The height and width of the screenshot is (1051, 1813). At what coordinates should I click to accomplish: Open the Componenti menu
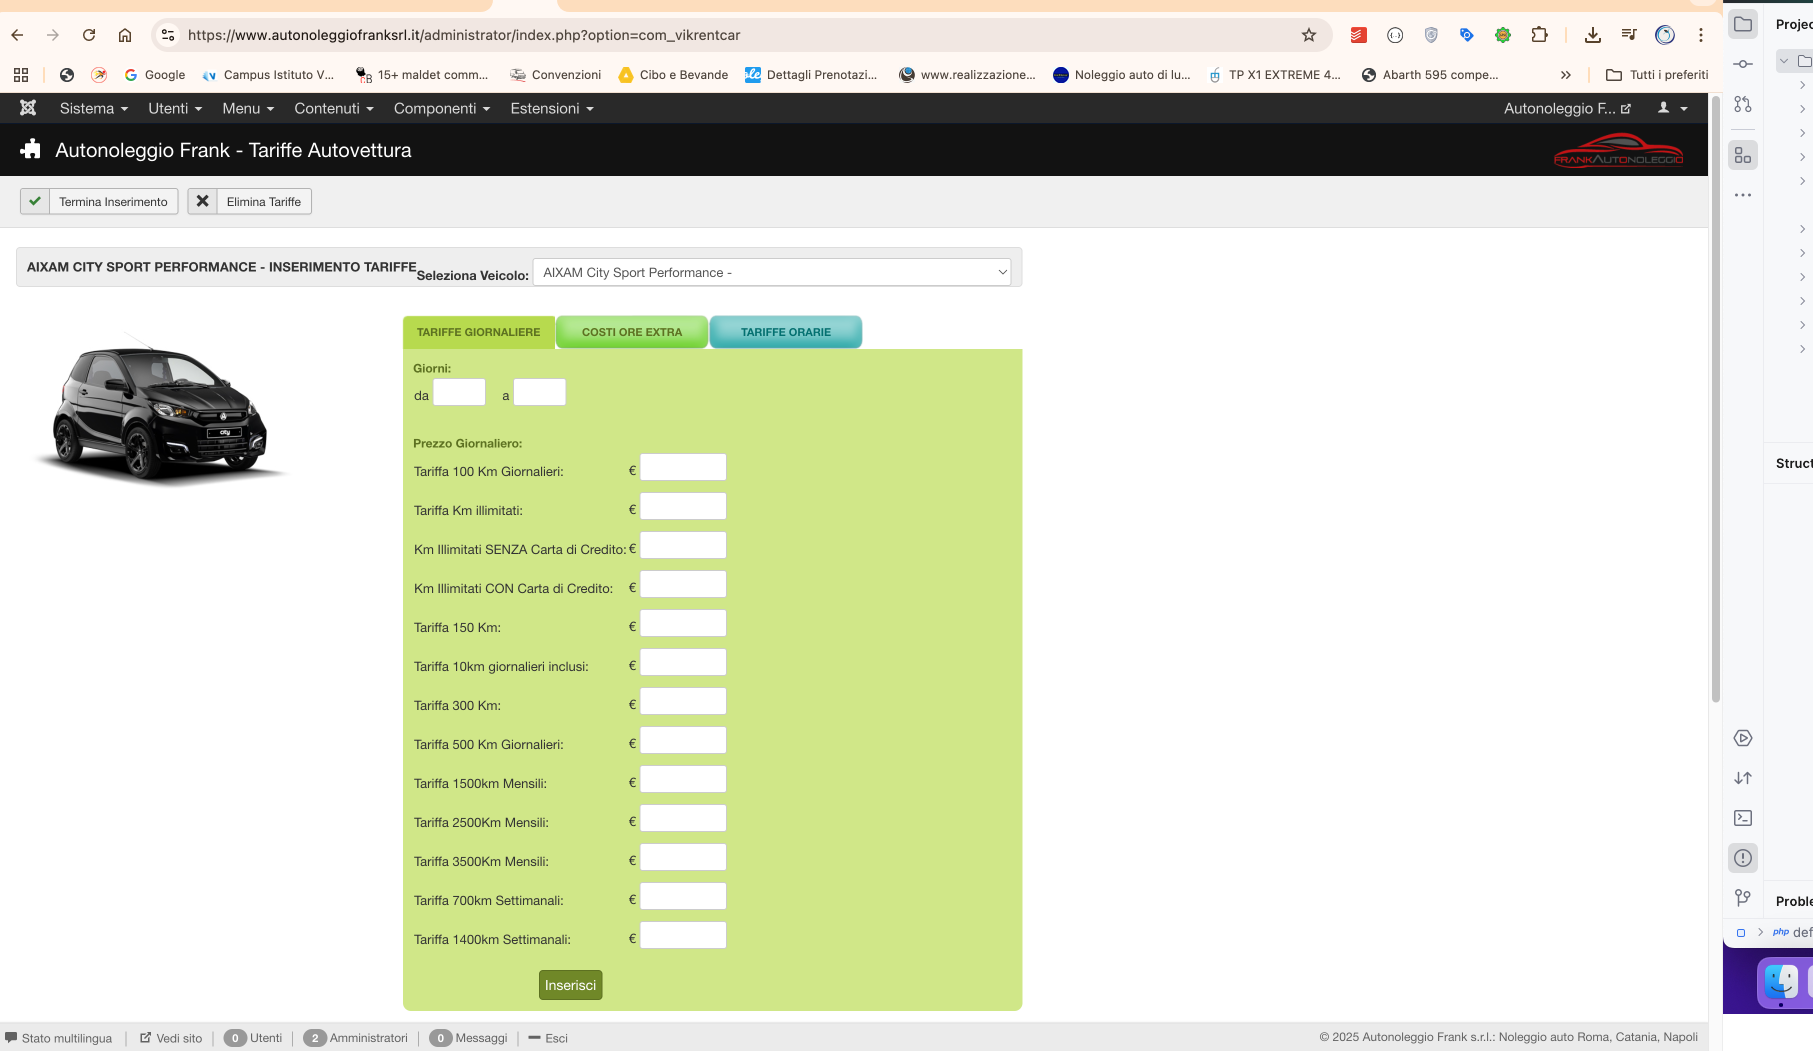(441, 108)
